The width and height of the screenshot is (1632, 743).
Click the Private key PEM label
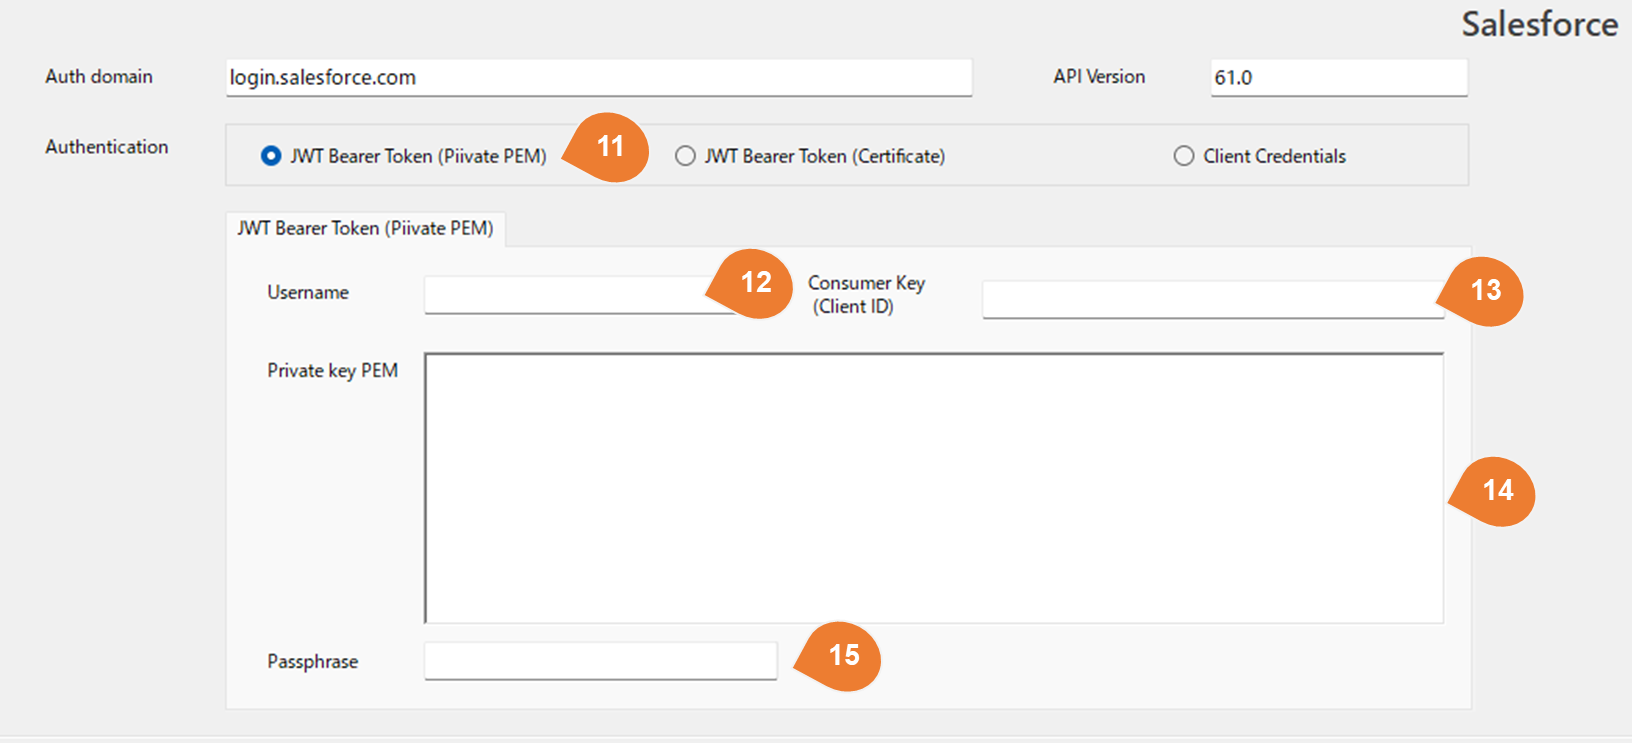332,371
